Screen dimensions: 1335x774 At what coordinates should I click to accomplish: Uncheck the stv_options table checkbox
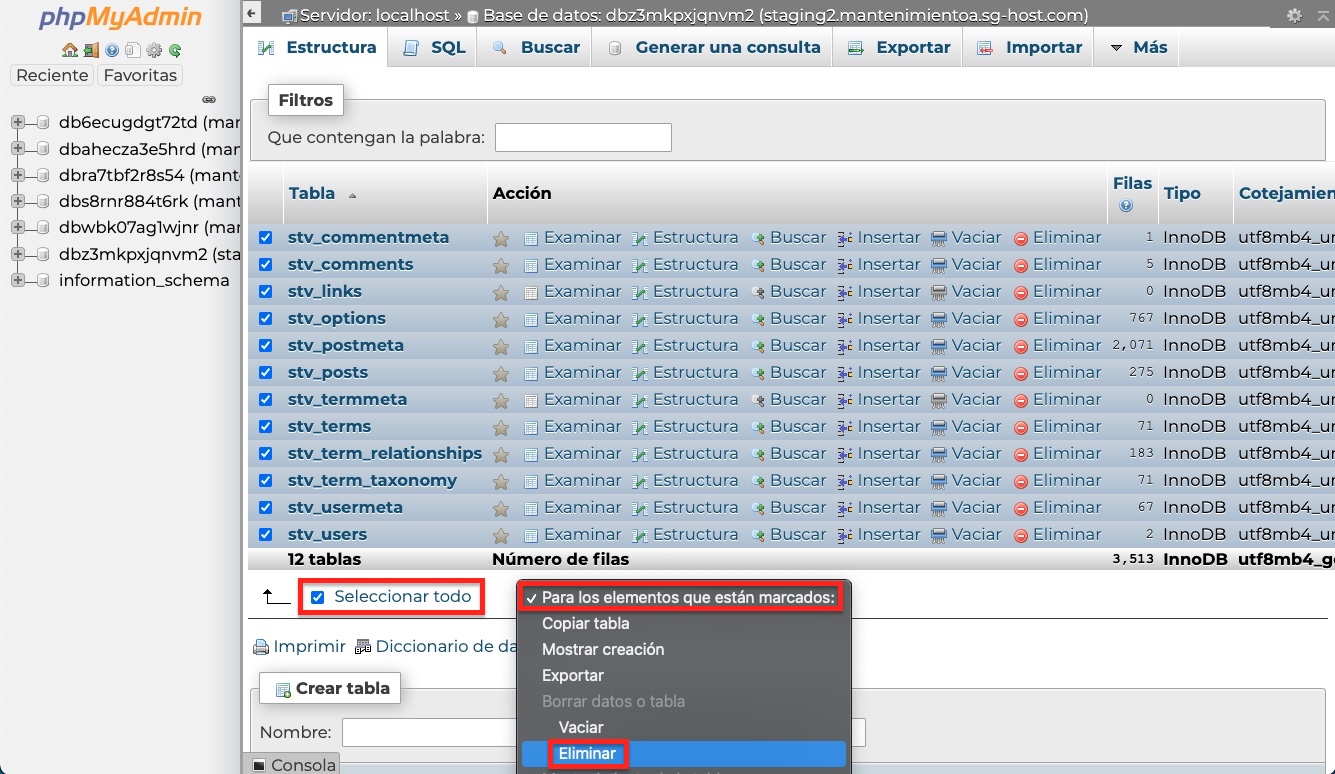[264, 318]
